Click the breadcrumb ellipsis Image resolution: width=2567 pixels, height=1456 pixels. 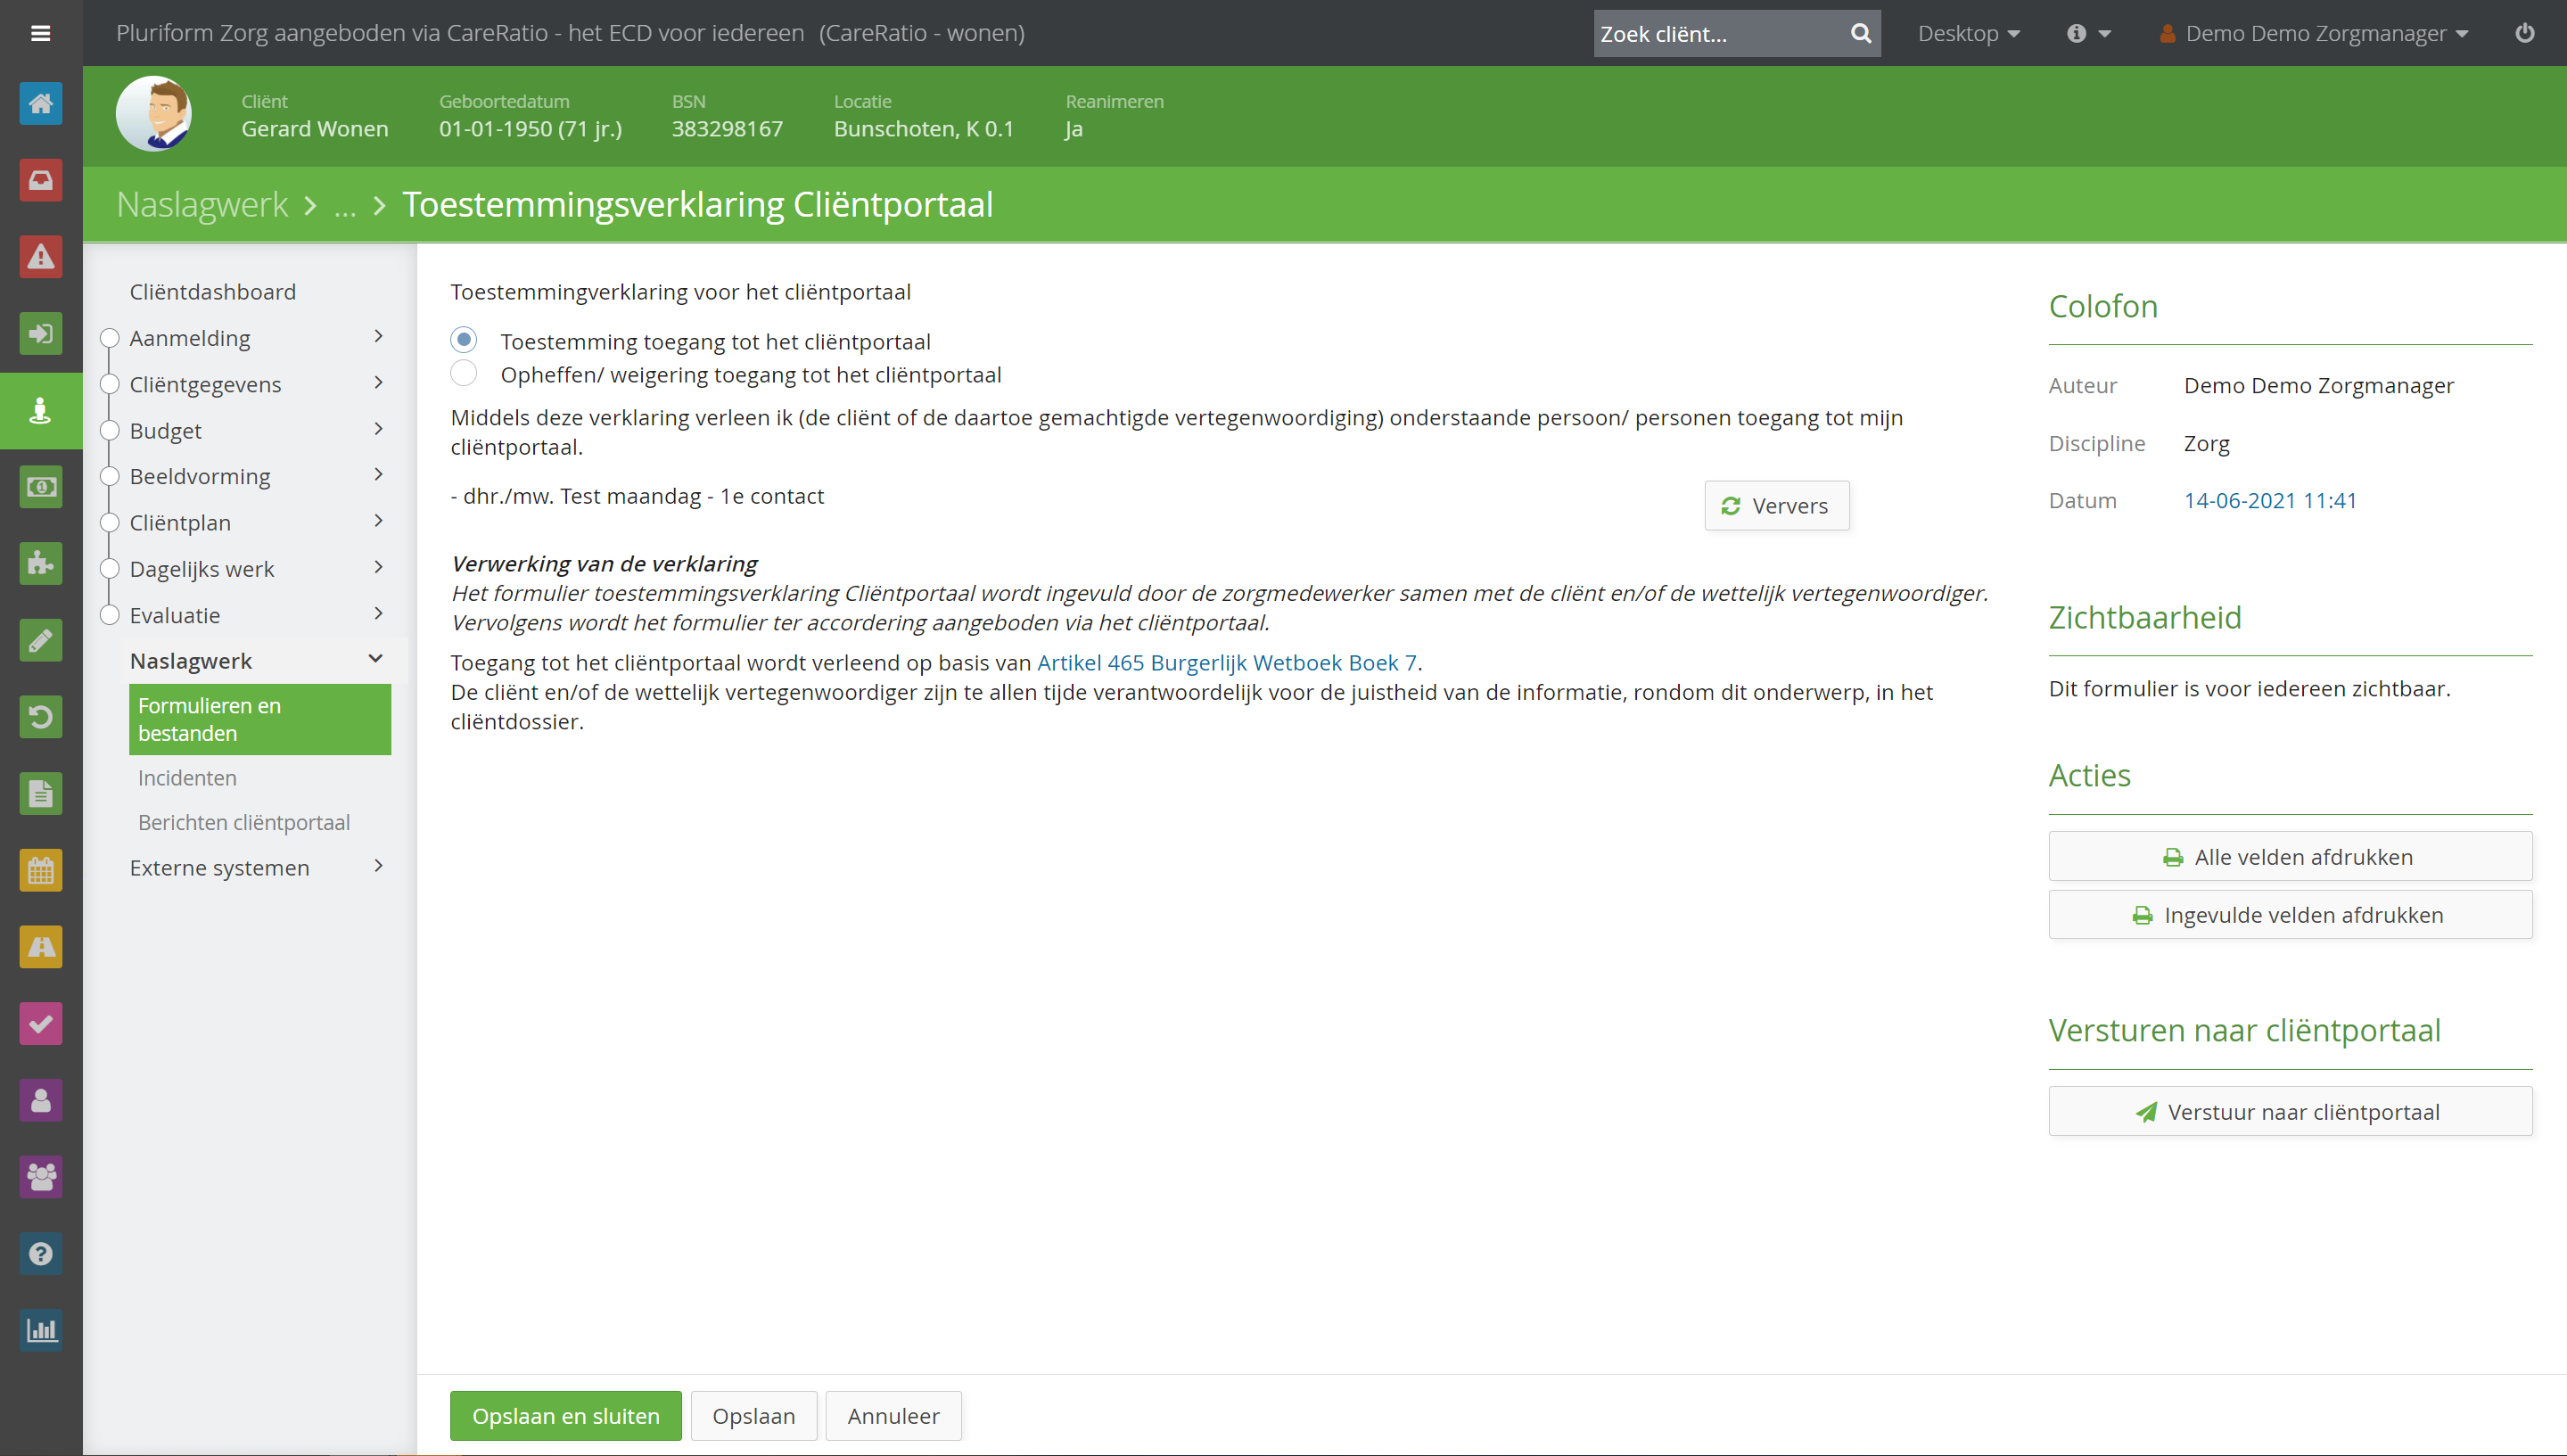pyautogui.click(x=345, y=206)
